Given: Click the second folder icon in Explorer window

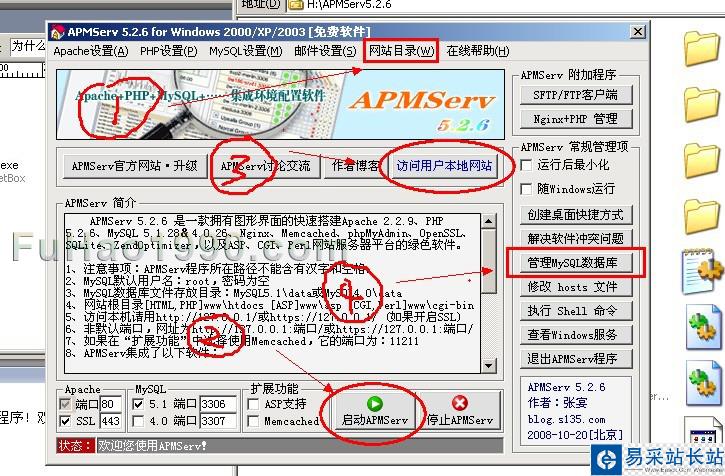Looking at the screenshot, I should pos(701,104).
